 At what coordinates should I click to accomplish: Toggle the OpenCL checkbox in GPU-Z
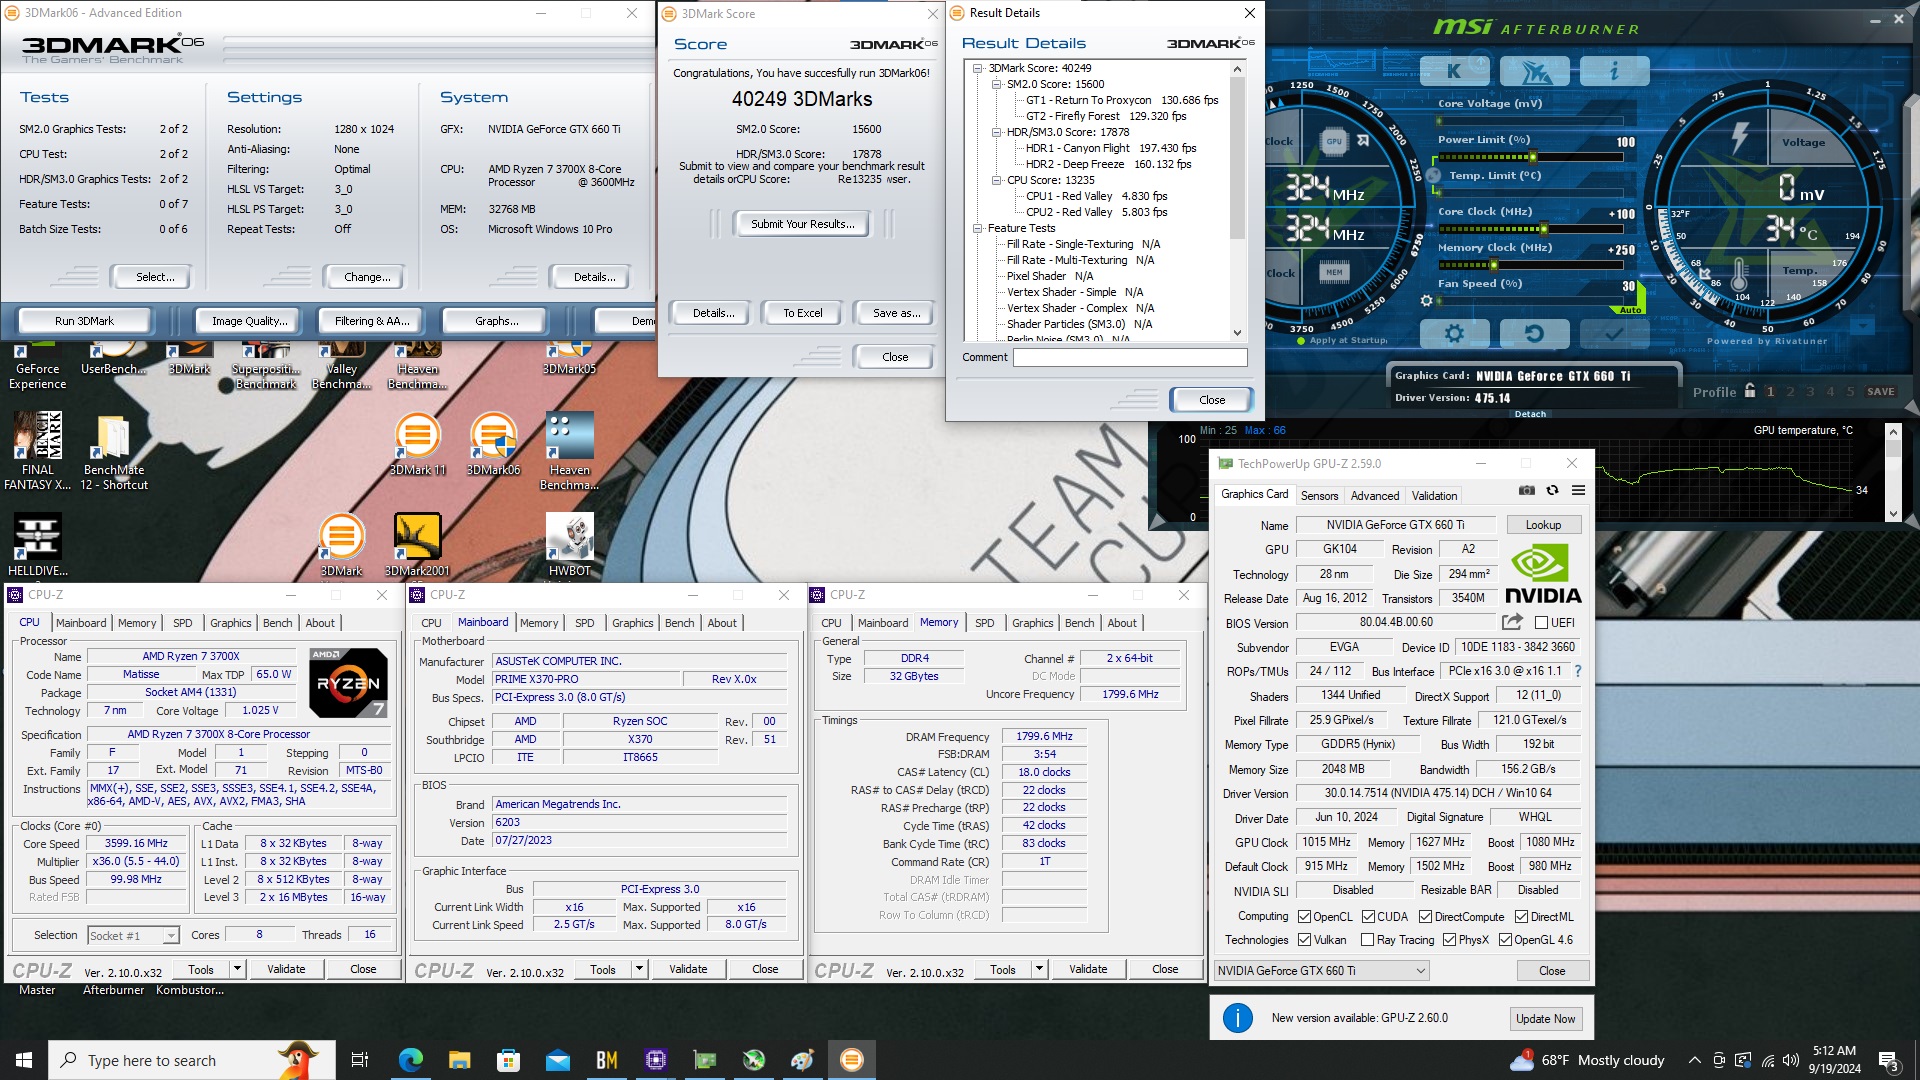pos(1304,917)
